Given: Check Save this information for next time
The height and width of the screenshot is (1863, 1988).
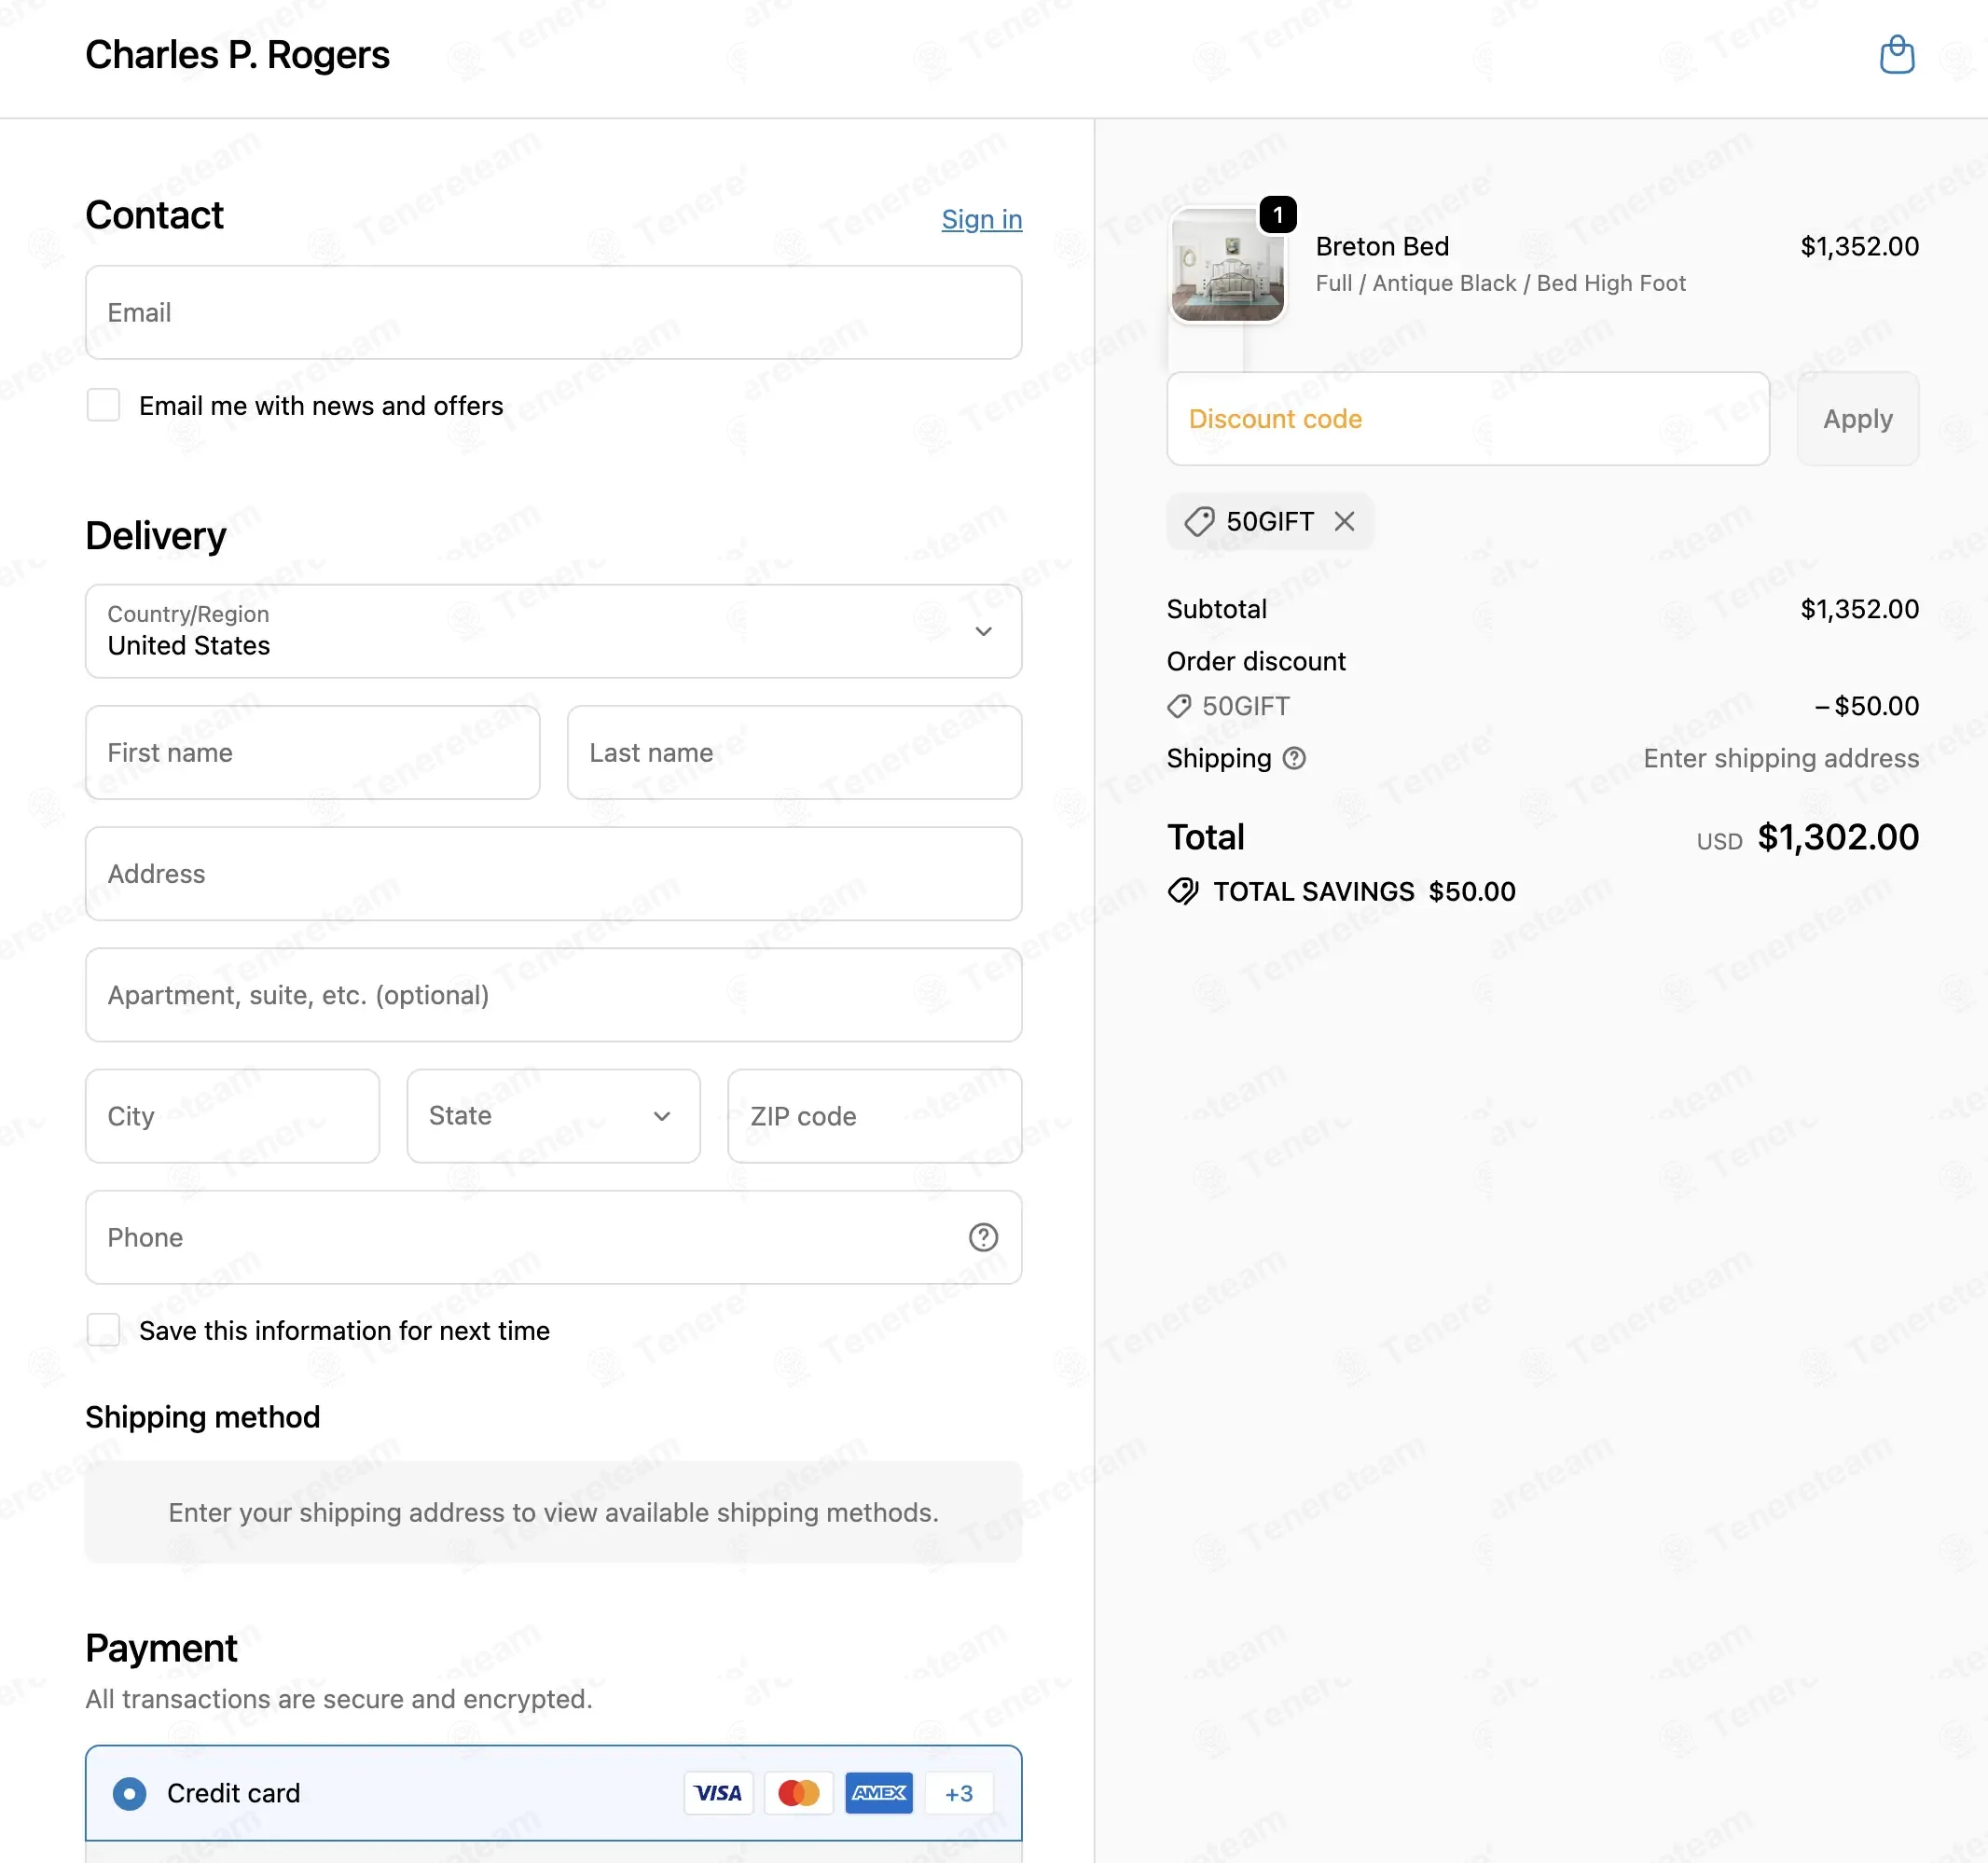Looking at the screenshot, I should [104, 1330].
